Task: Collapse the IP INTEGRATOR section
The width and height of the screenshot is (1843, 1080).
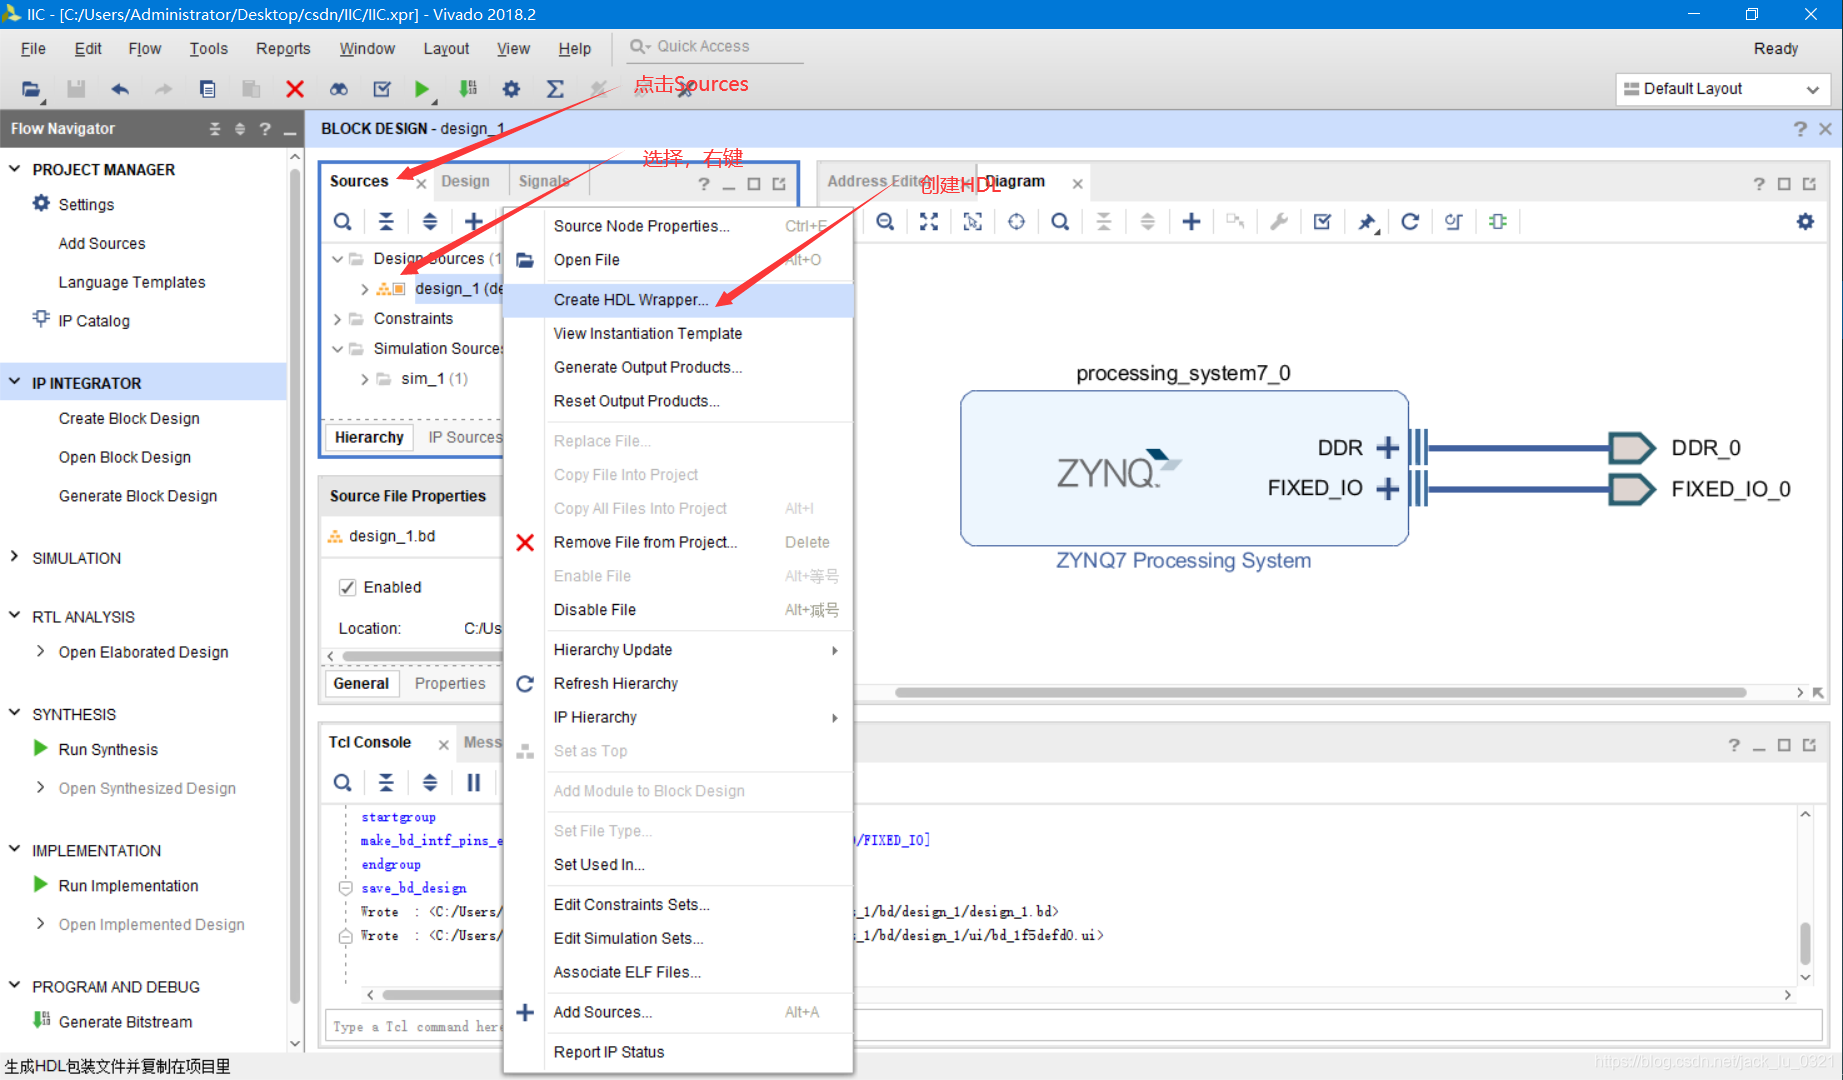Action: [x=14, y=382]
